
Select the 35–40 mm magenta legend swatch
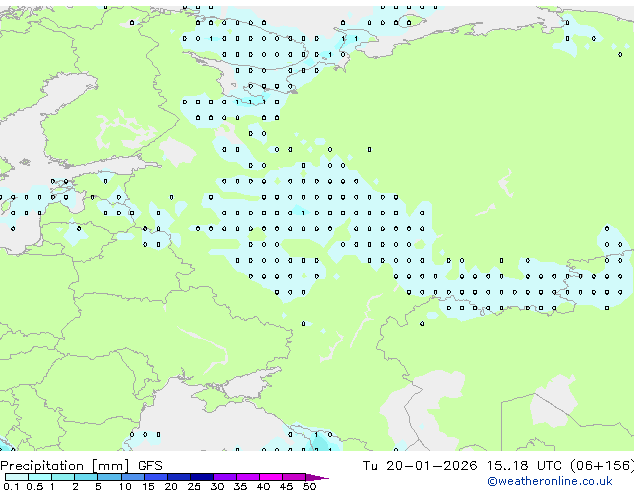(248, 477)
